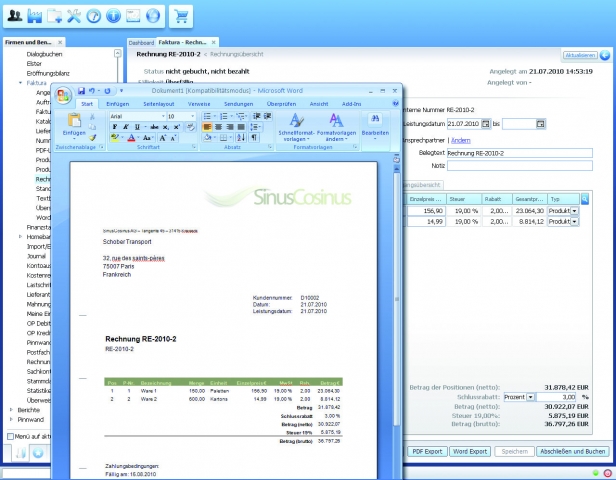Open the font size dropdown showing 10
The image size is (616, 480).
point(182,116)
